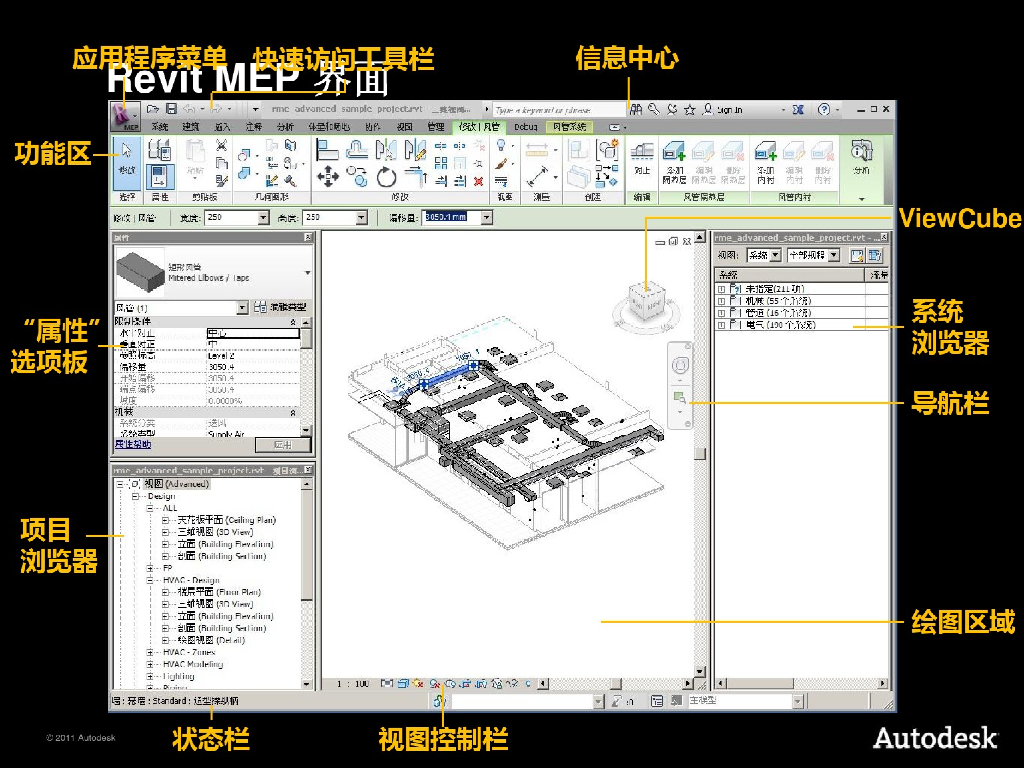Click the Help question mark icon
1024x768 pixels.
tap(824, 109)
